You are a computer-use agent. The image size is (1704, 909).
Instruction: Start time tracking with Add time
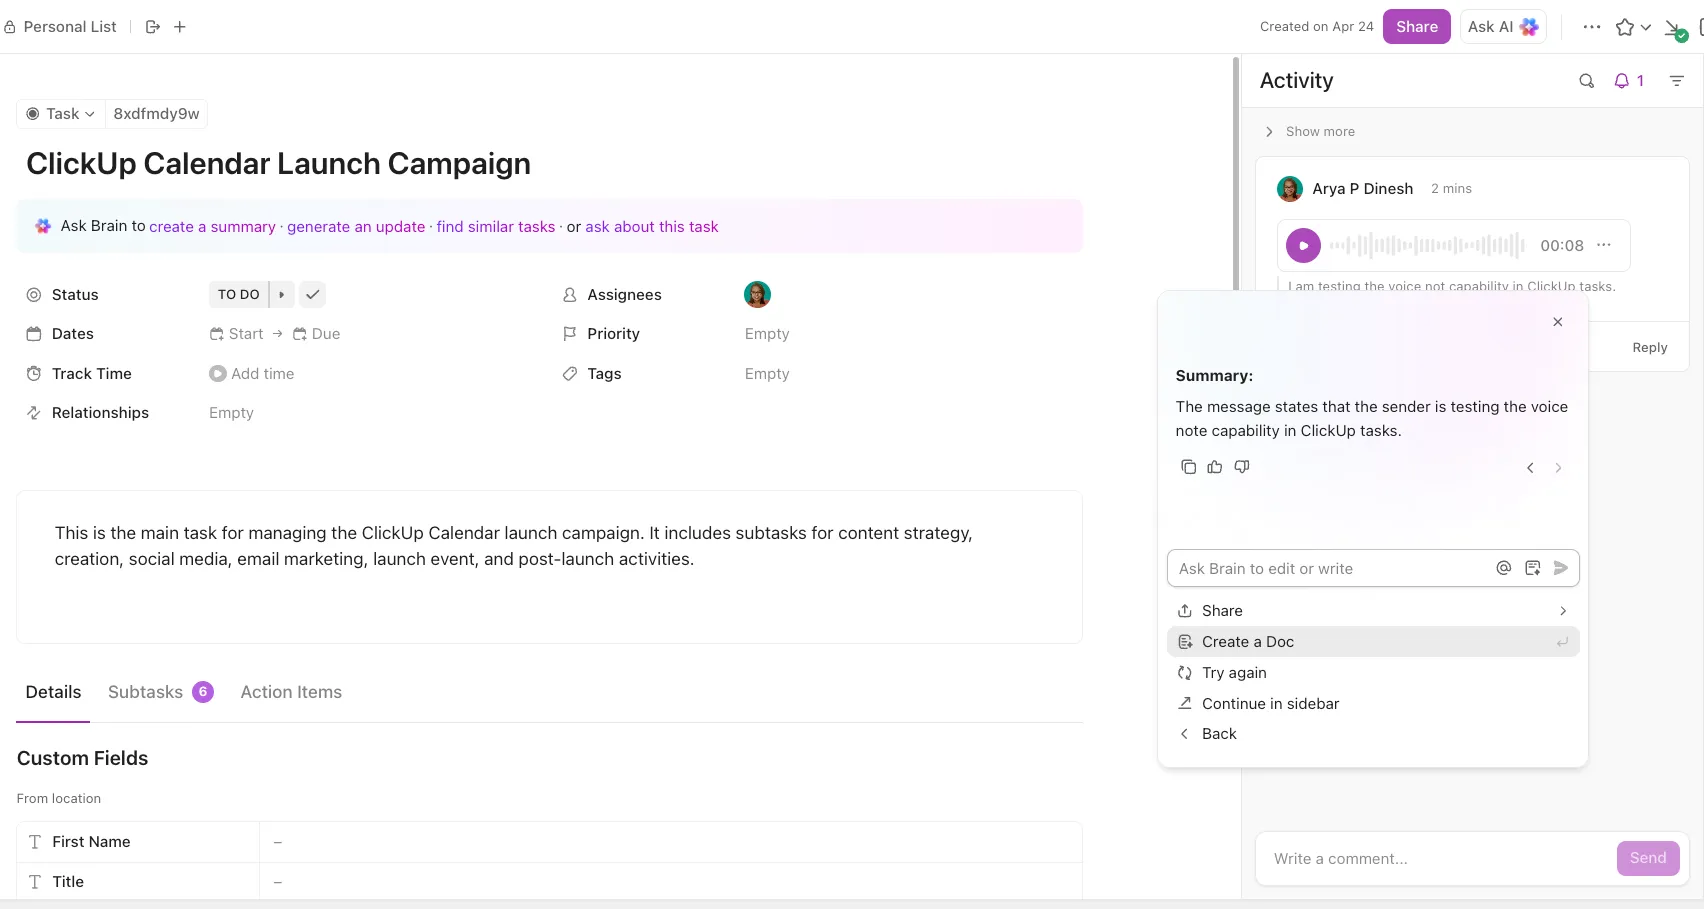pos(252,374)
